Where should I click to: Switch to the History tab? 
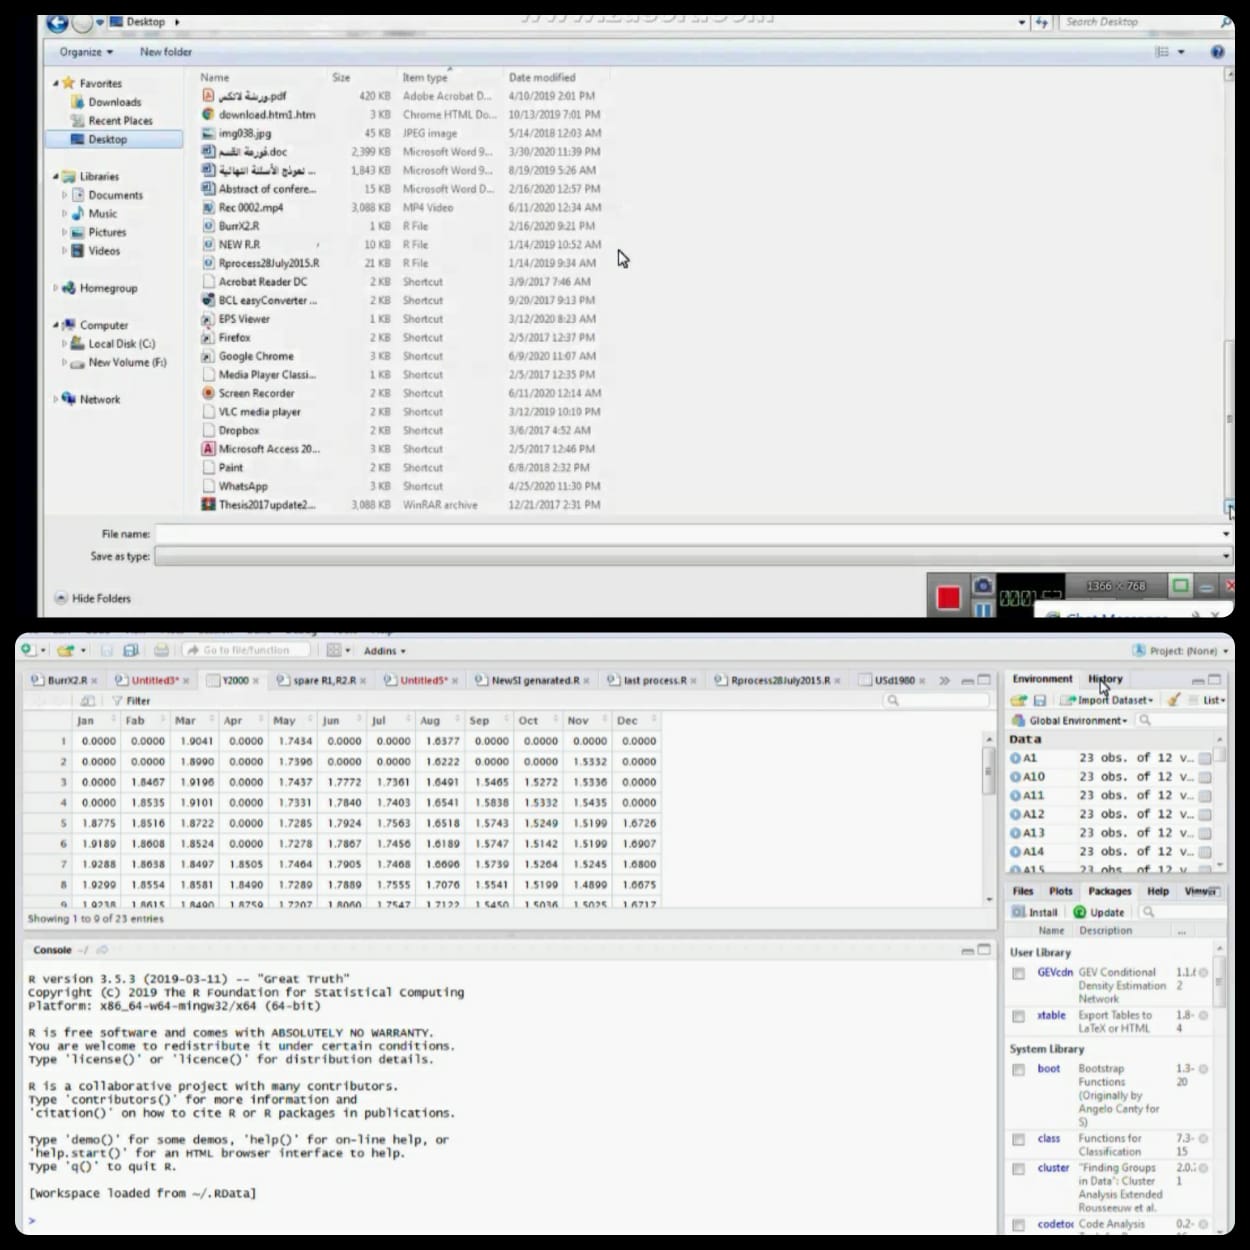pyautogui.click(x=1105, y=679)
